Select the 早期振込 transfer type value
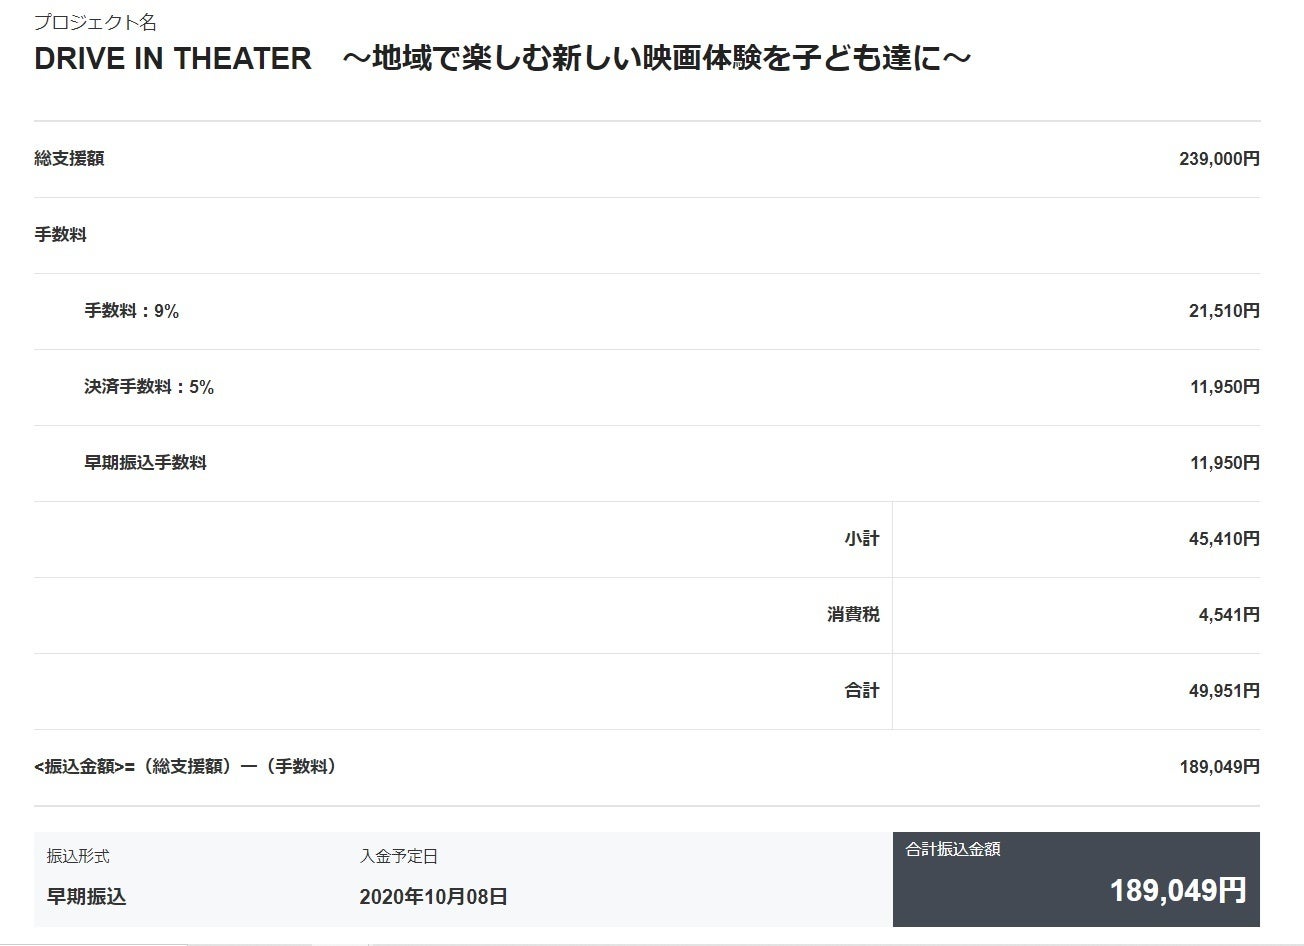Viewport: 1304px width, 946px height. click(86, 896)
